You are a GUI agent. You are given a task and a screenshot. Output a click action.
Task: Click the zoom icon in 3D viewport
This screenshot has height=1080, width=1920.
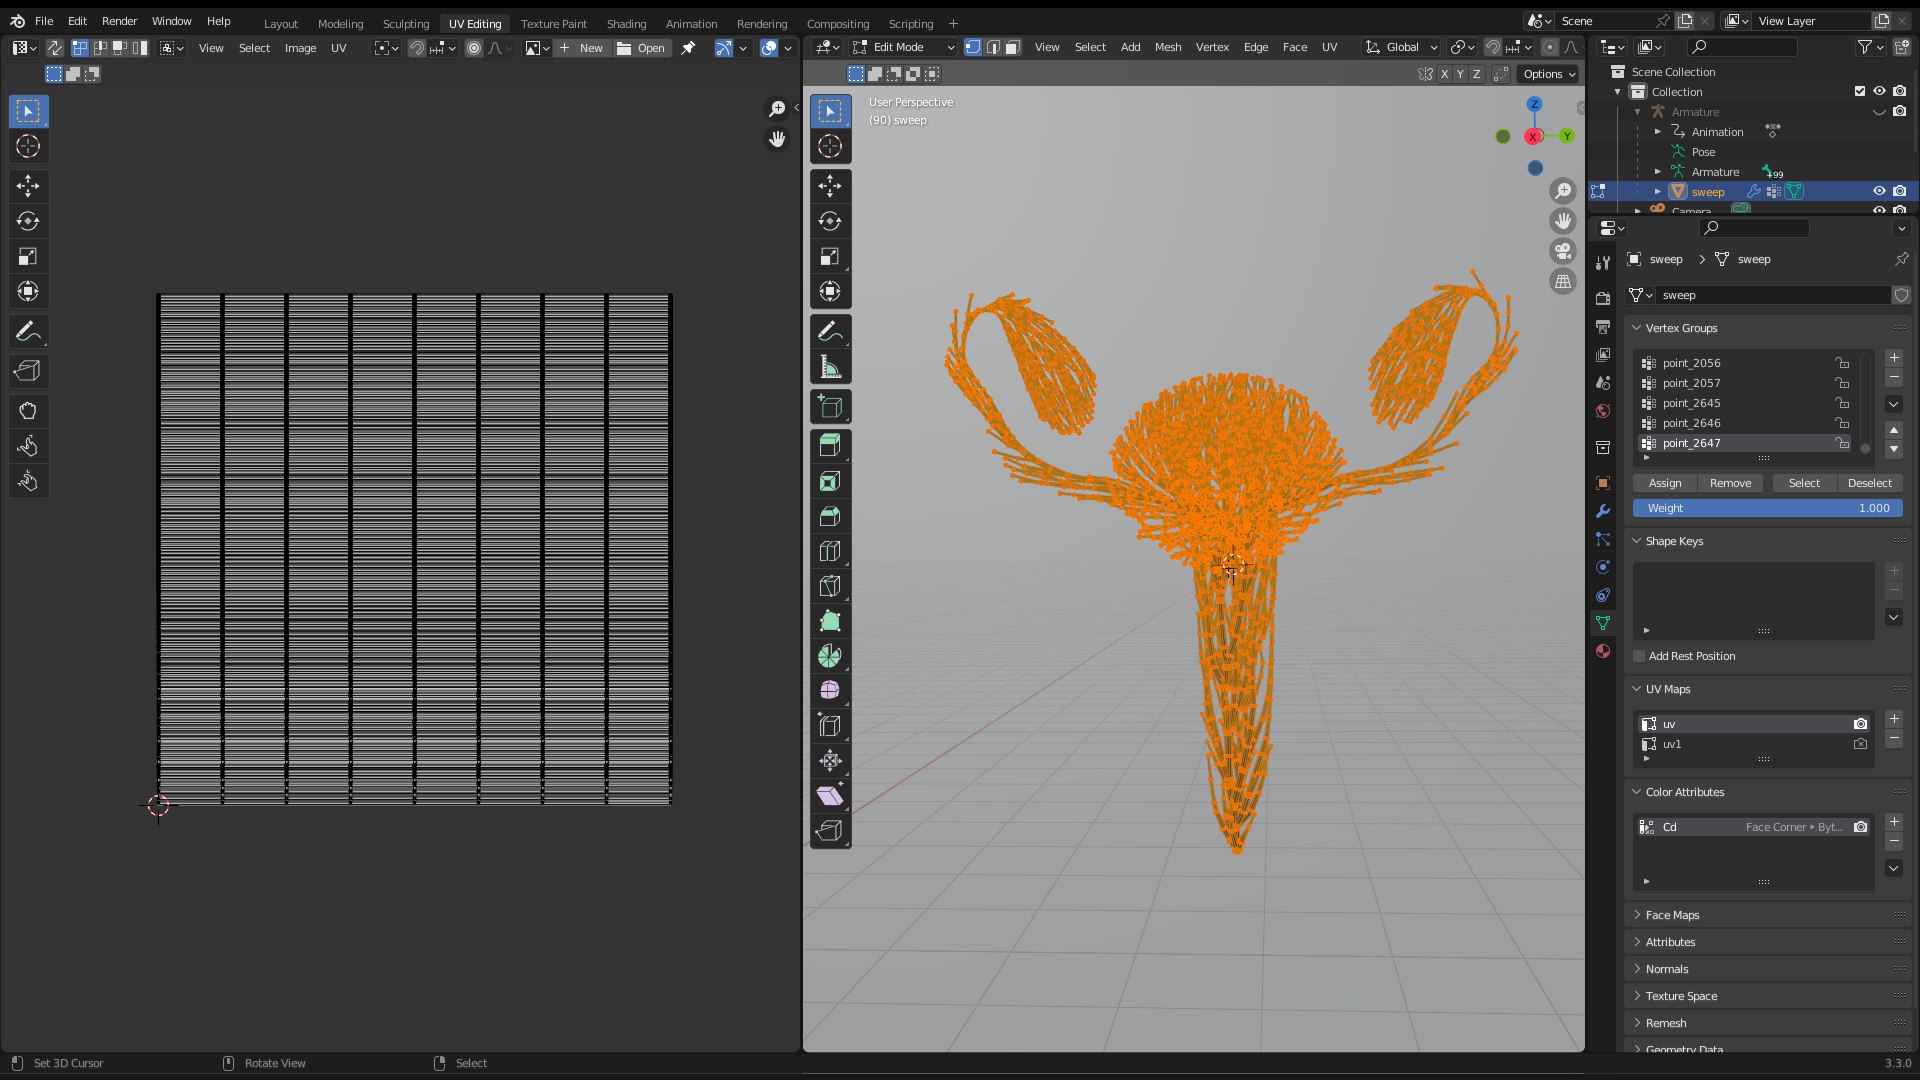(x=1563, y=191)
